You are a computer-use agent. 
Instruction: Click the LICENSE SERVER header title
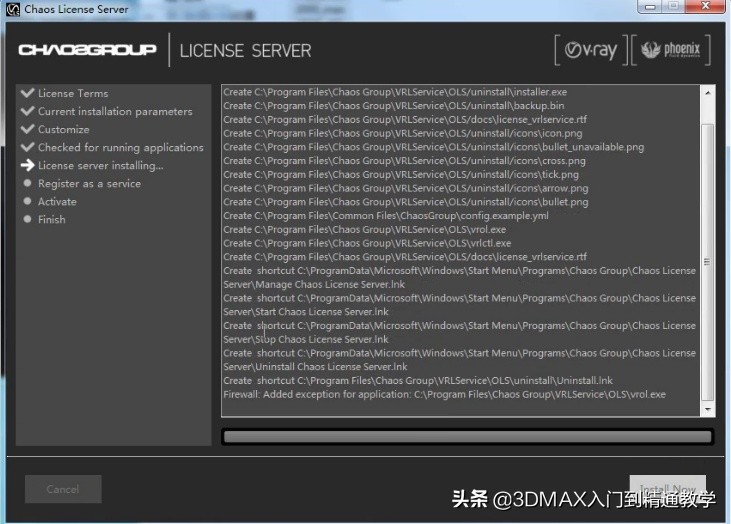[x=245, y=50]
